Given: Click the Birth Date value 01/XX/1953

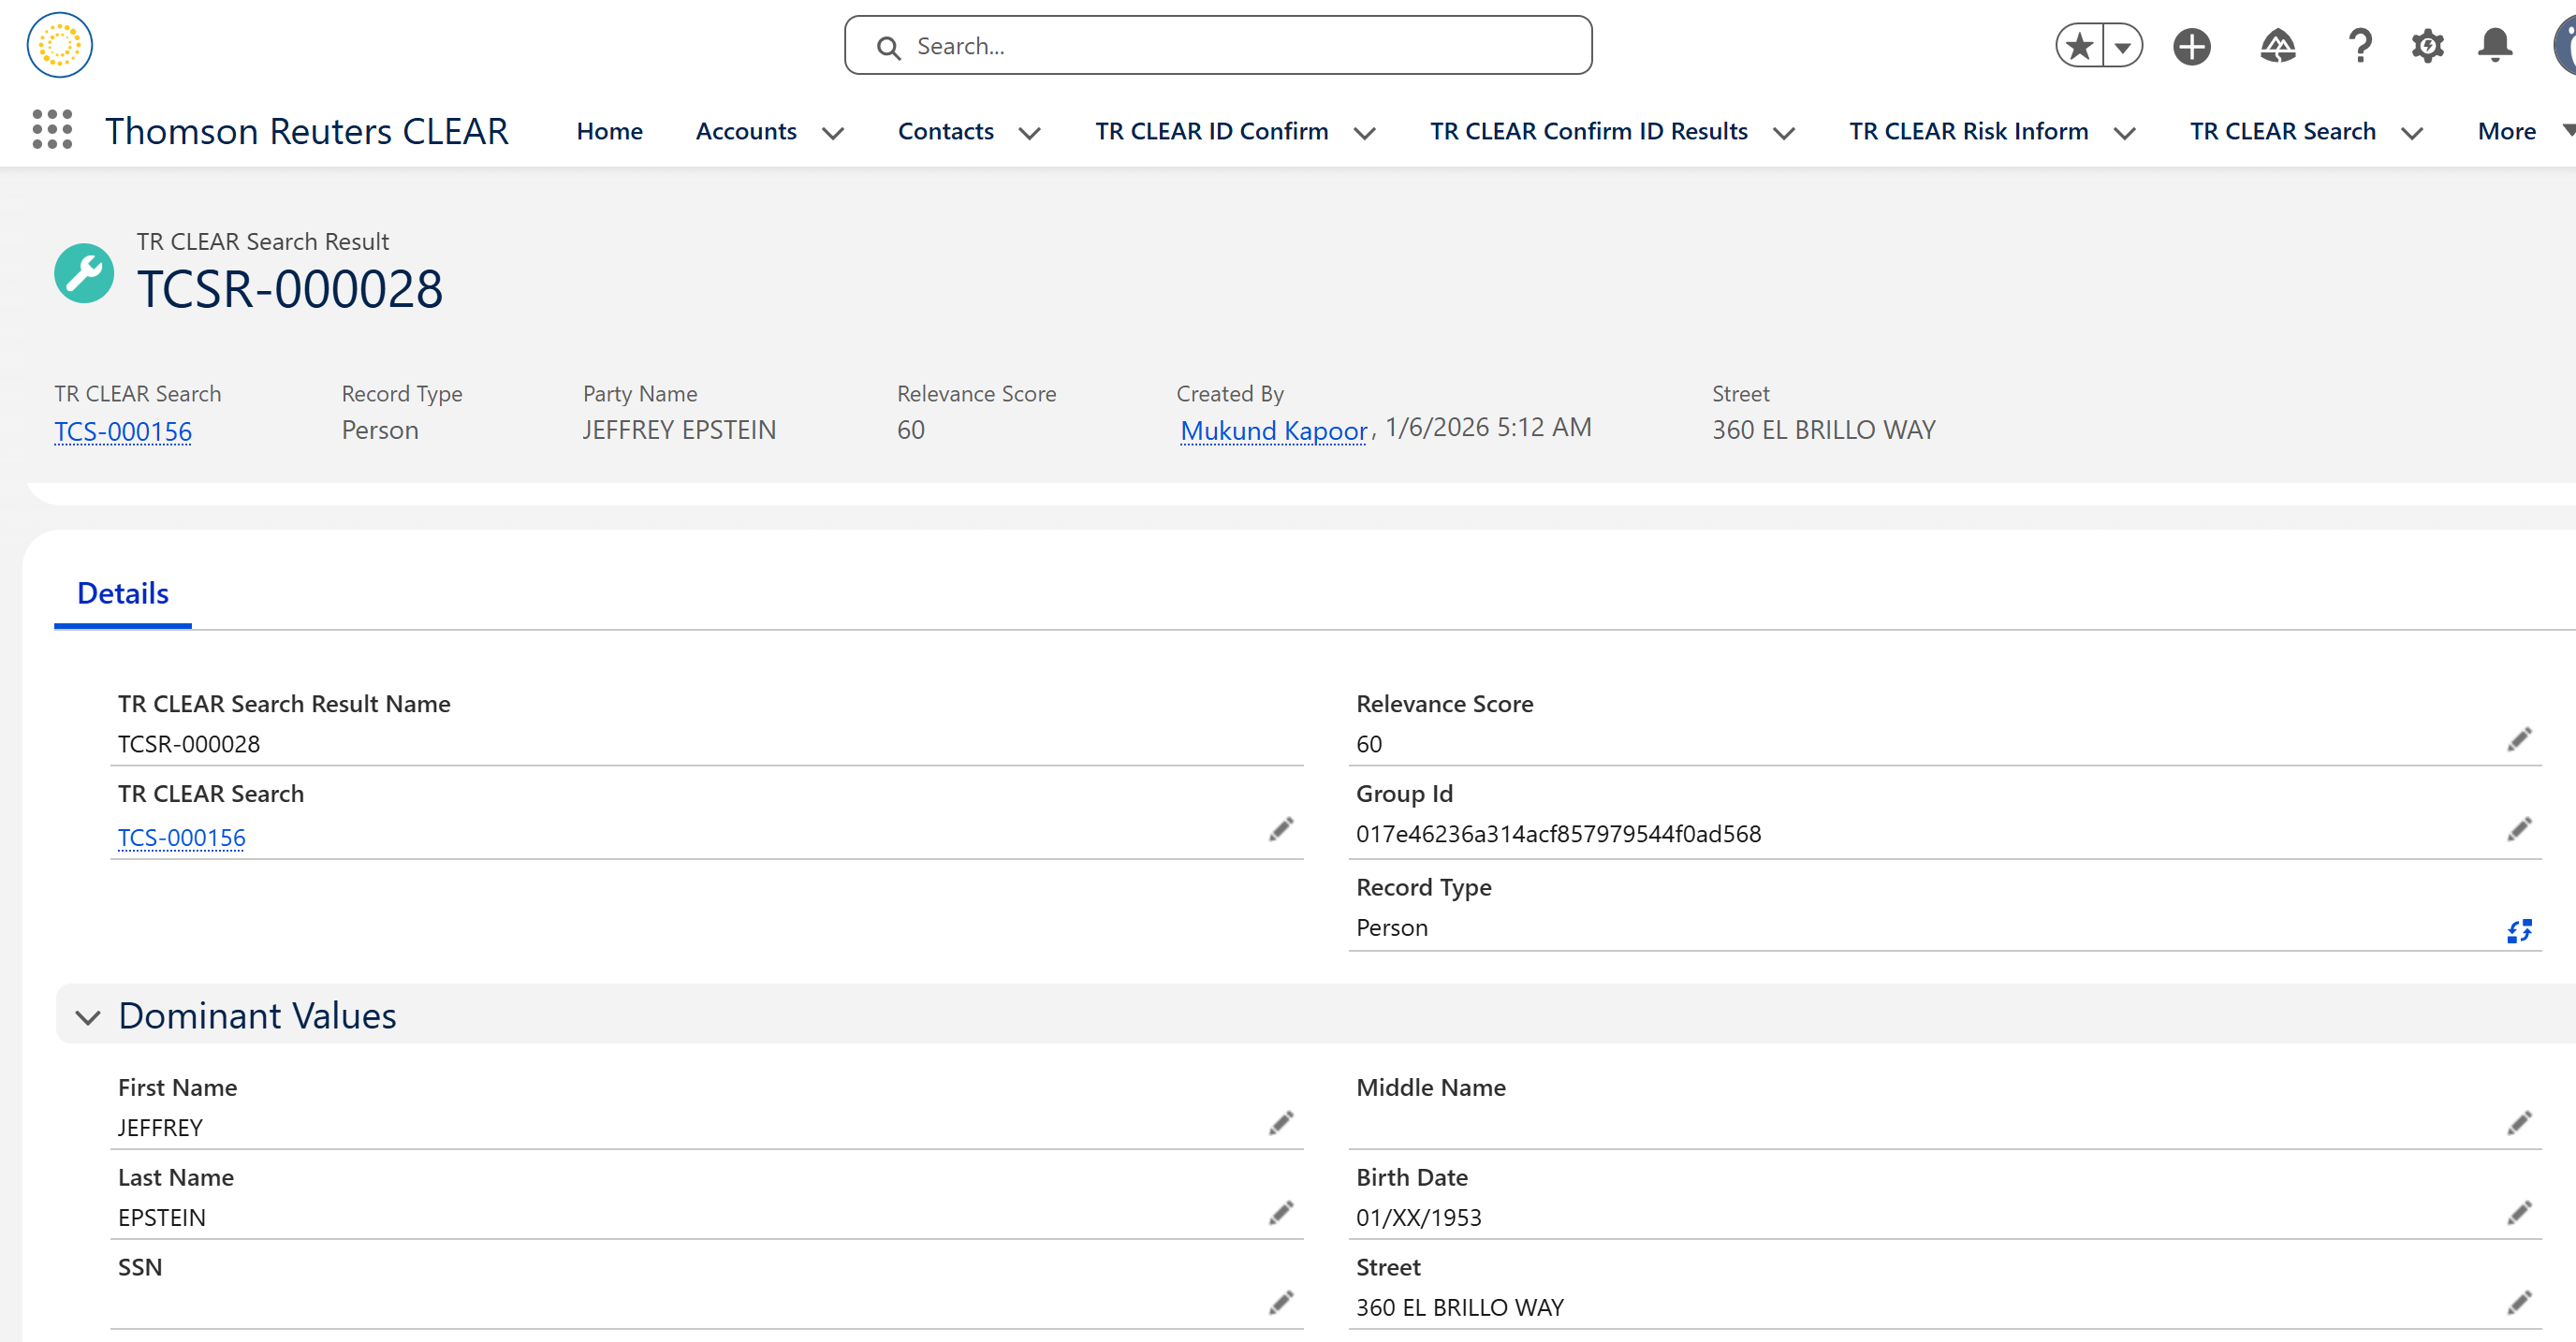Looking at the screenshot, I should pos(1418,1218).
